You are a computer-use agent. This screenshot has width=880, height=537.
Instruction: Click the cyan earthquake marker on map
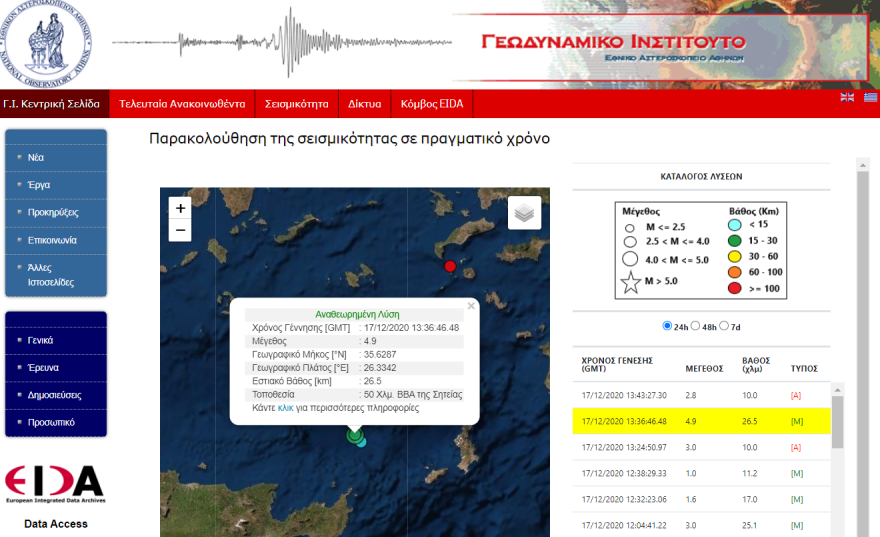click(362, 442)
